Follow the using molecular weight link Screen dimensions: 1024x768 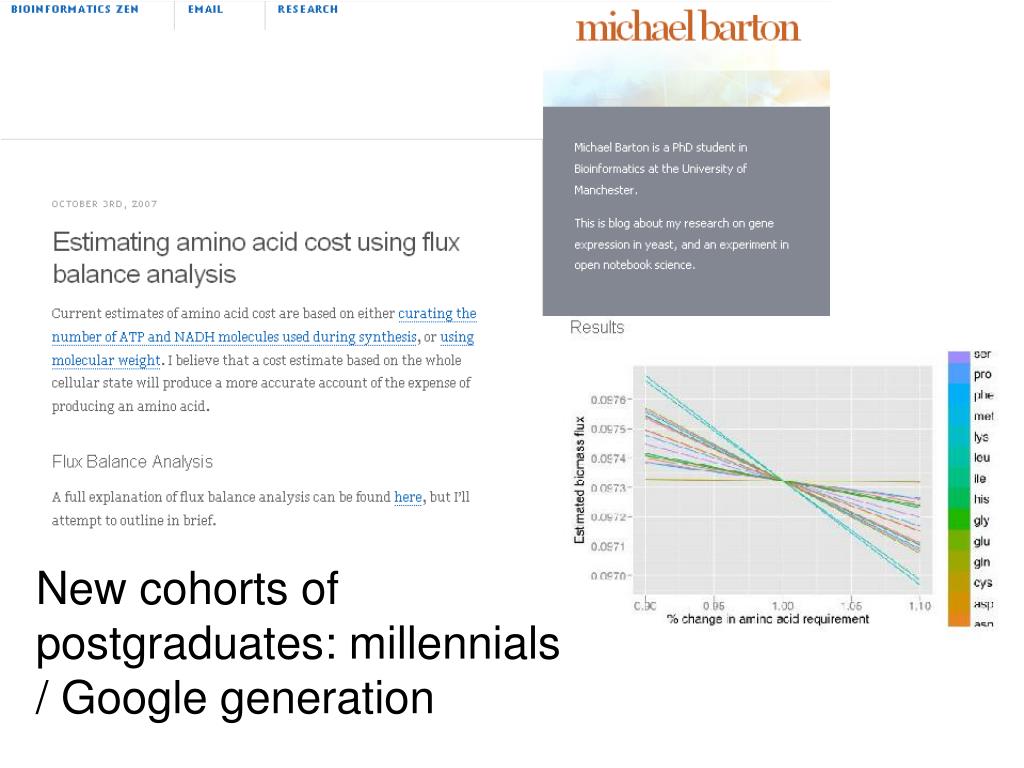[x=263, y=349]
